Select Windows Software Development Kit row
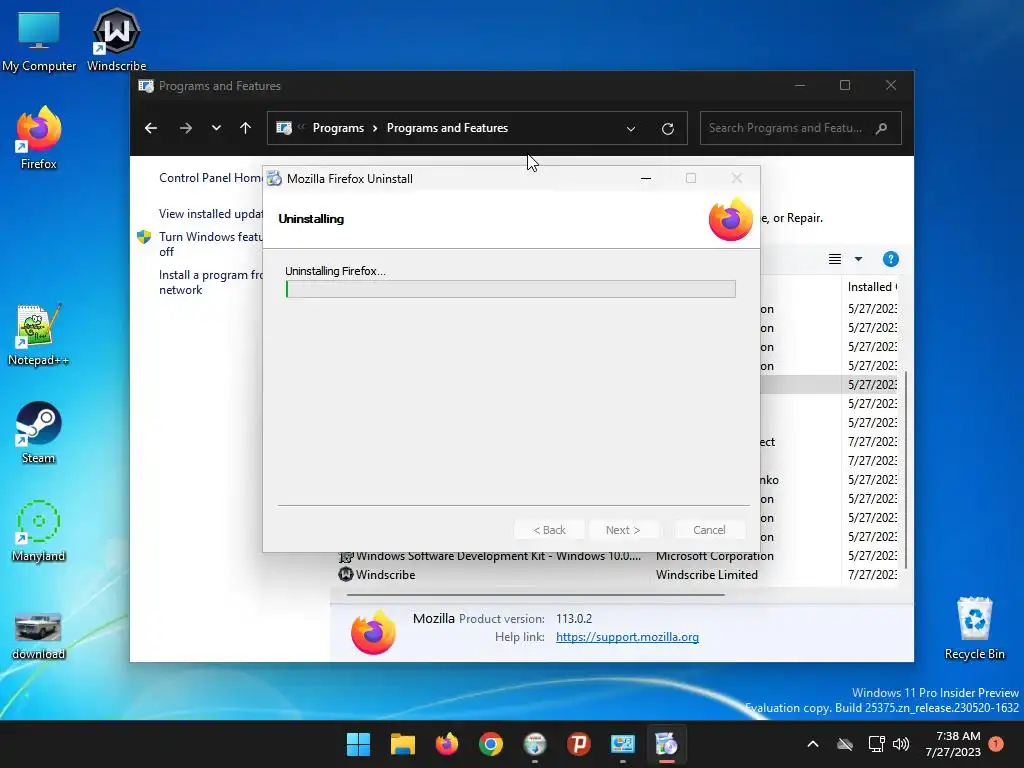1024x768 pixels. pos(616,556)
